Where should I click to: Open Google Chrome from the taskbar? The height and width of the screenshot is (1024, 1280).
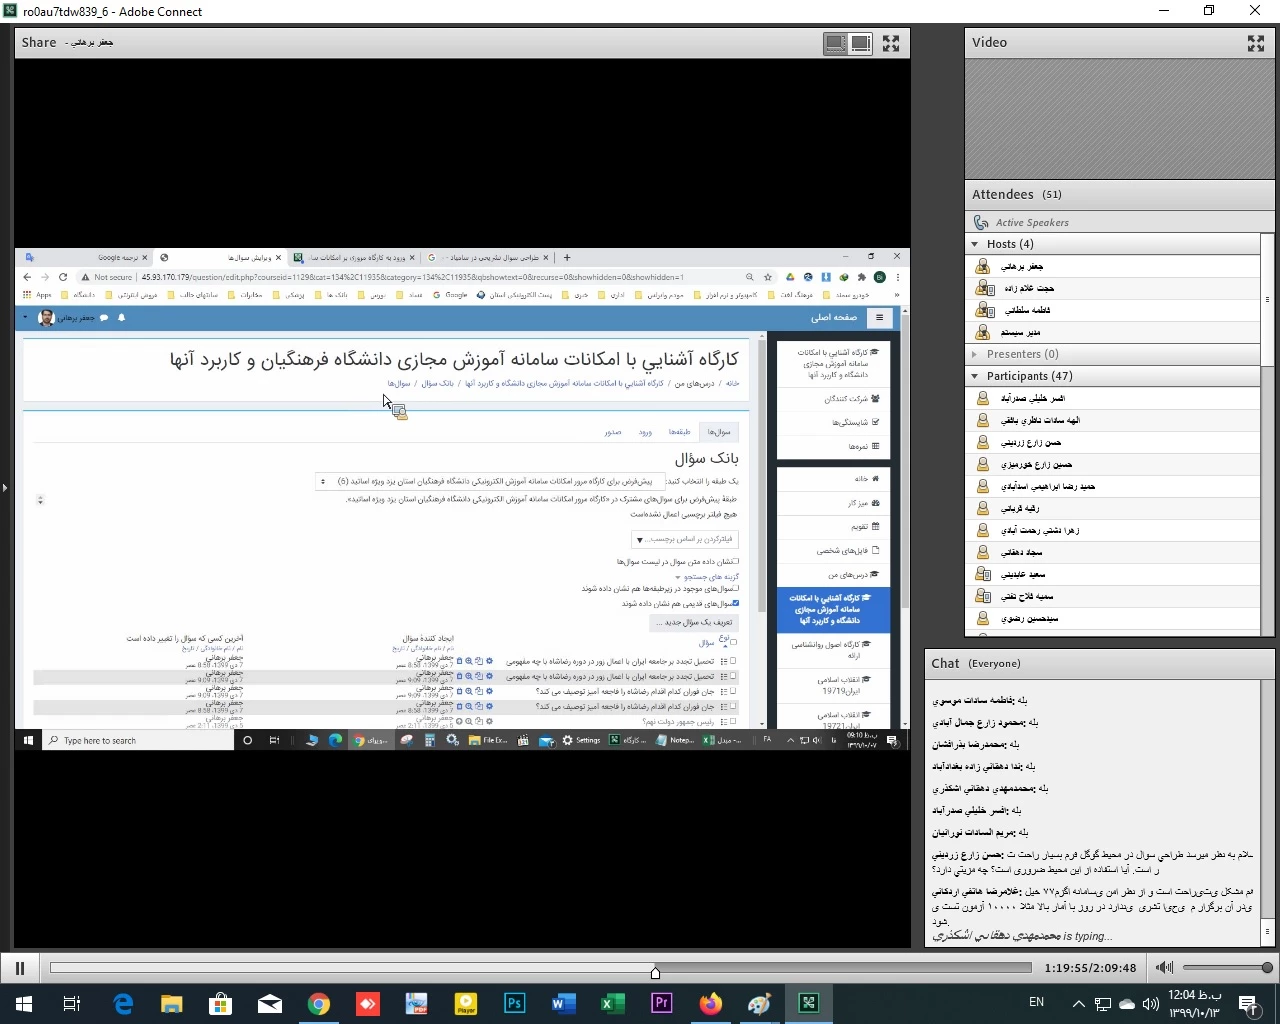pos(319,1003)
